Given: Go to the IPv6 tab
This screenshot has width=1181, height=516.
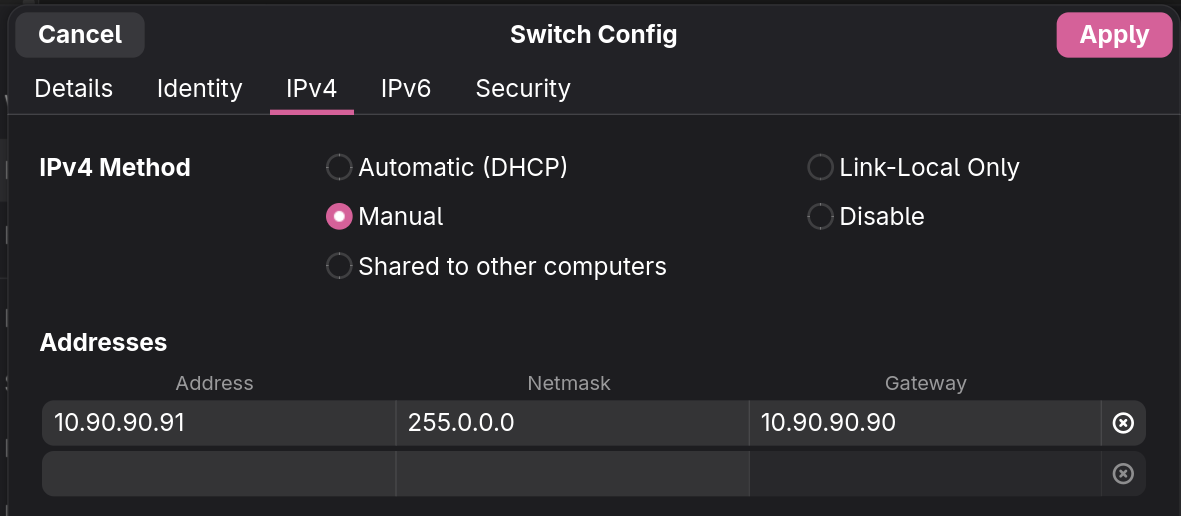Looking at the screenshot, I should point(405,89).
